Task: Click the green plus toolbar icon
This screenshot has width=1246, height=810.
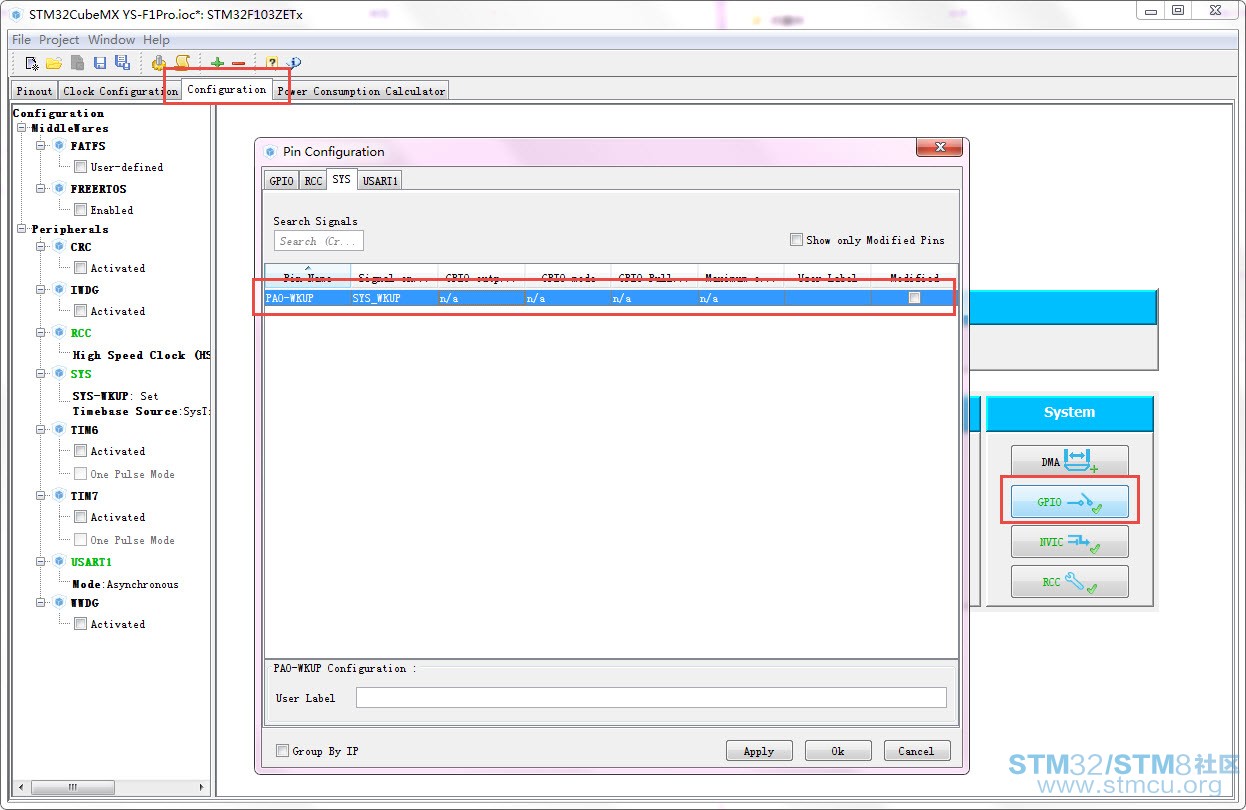Action: click(217, 63)
